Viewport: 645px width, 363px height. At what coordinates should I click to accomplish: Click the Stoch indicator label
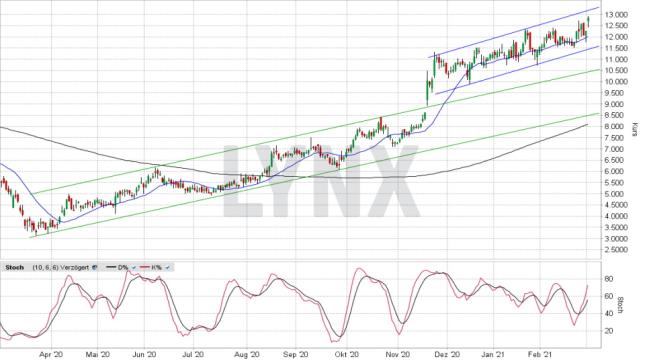[14, 268]
